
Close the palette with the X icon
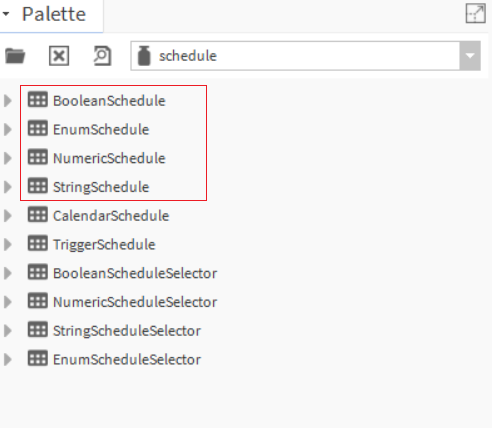[x=59, y=56]
